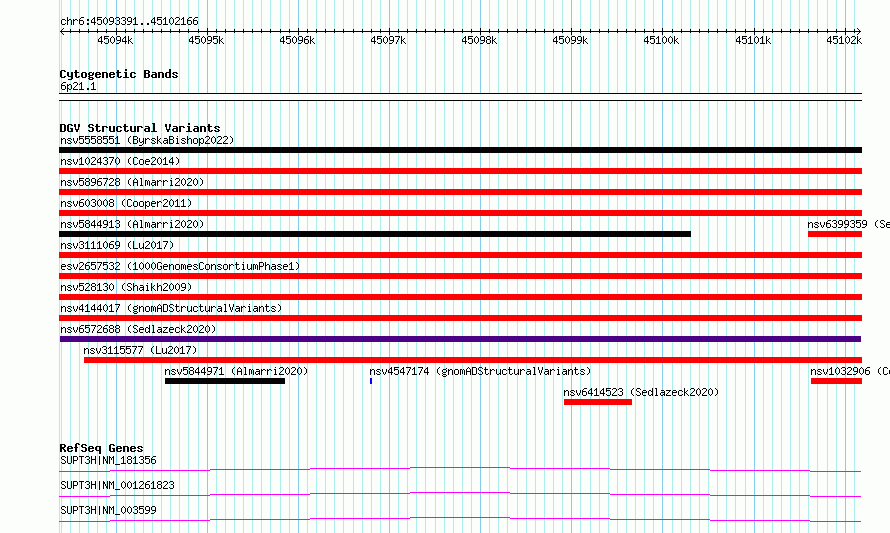Click the 45094k ruler position
The height and width of the screenshot is (533, 890).
point(115,40)
